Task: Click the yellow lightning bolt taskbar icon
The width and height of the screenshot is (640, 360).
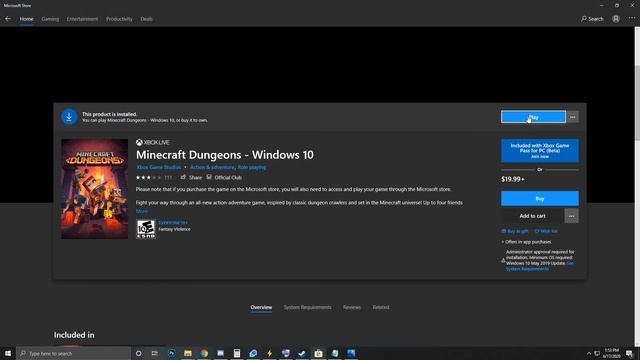Action: 269,353
